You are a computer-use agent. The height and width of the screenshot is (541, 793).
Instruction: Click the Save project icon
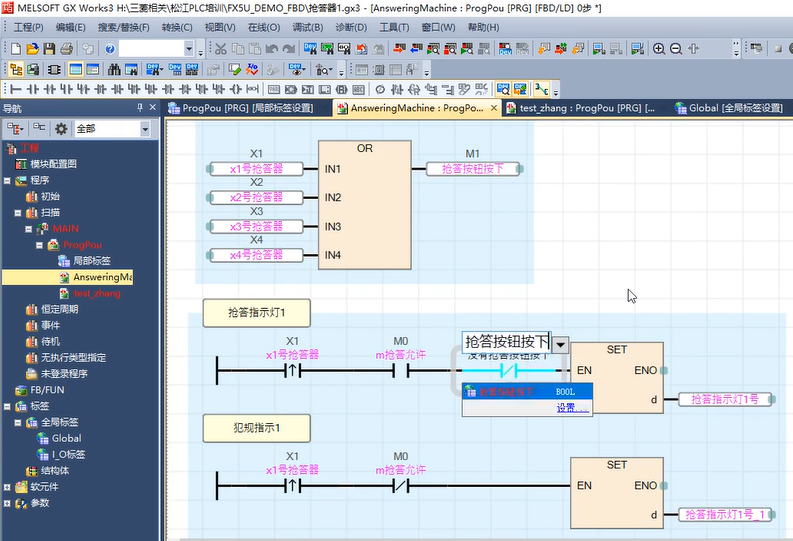coord(48,48)
